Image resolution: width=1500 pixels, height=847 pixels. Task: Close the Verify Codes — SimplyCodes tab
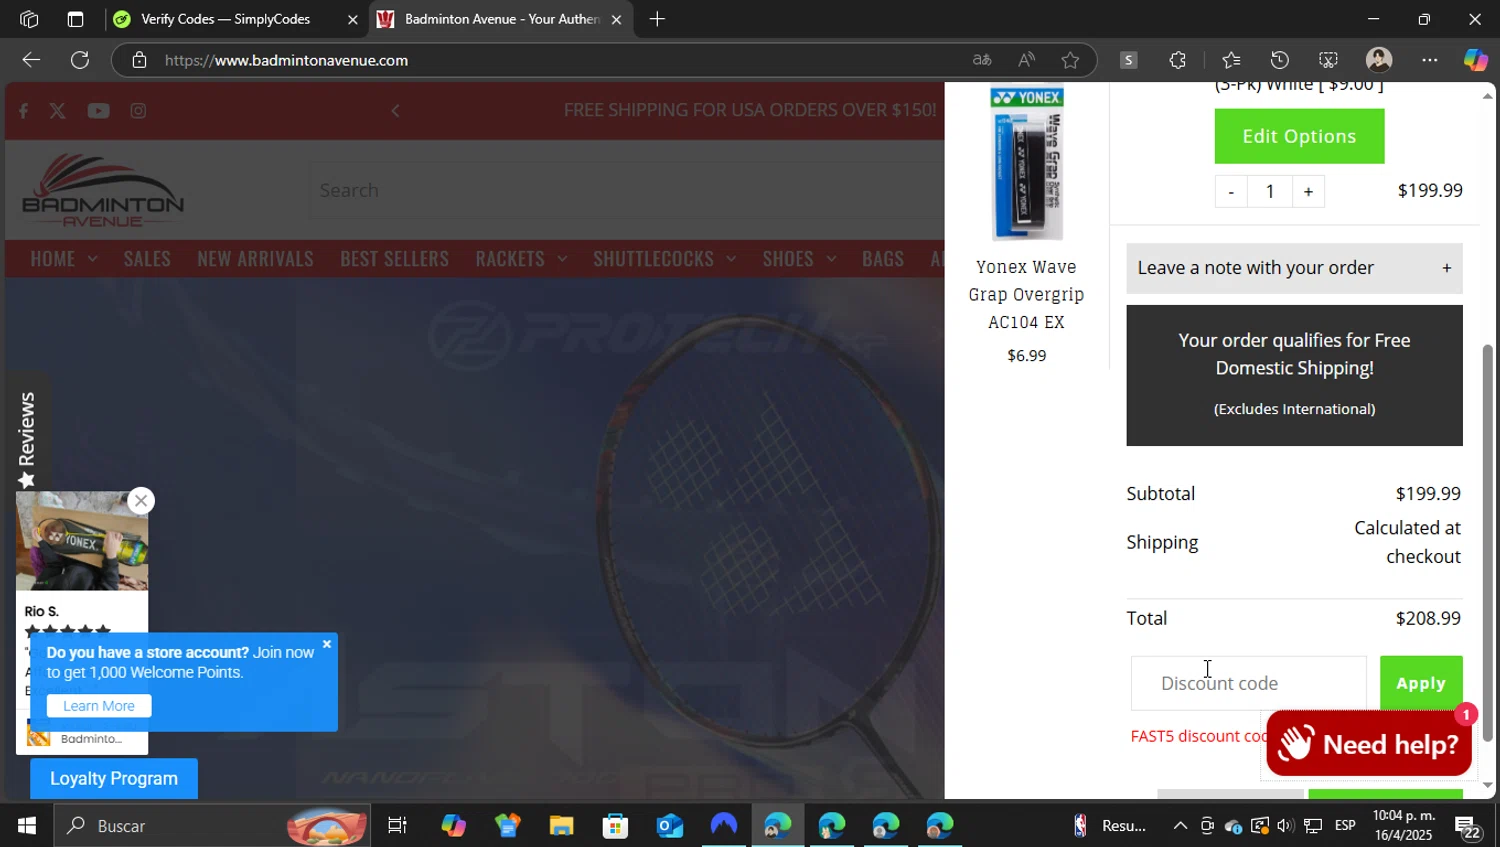pos(352,19)
